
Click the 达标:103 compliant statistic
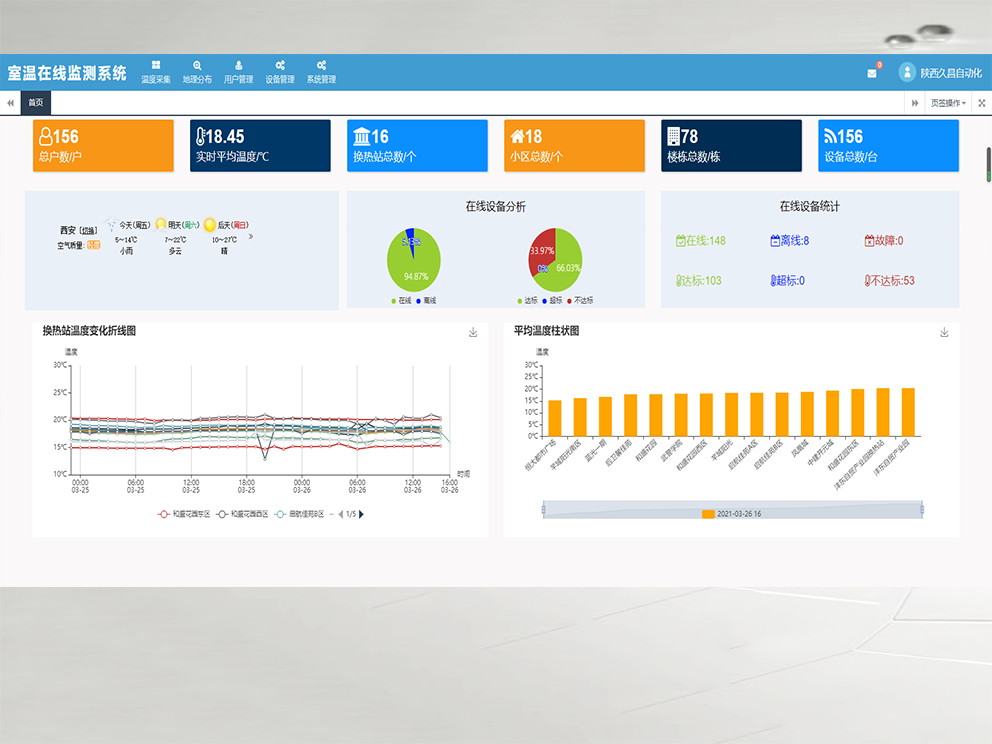click(x=698, y=281)
